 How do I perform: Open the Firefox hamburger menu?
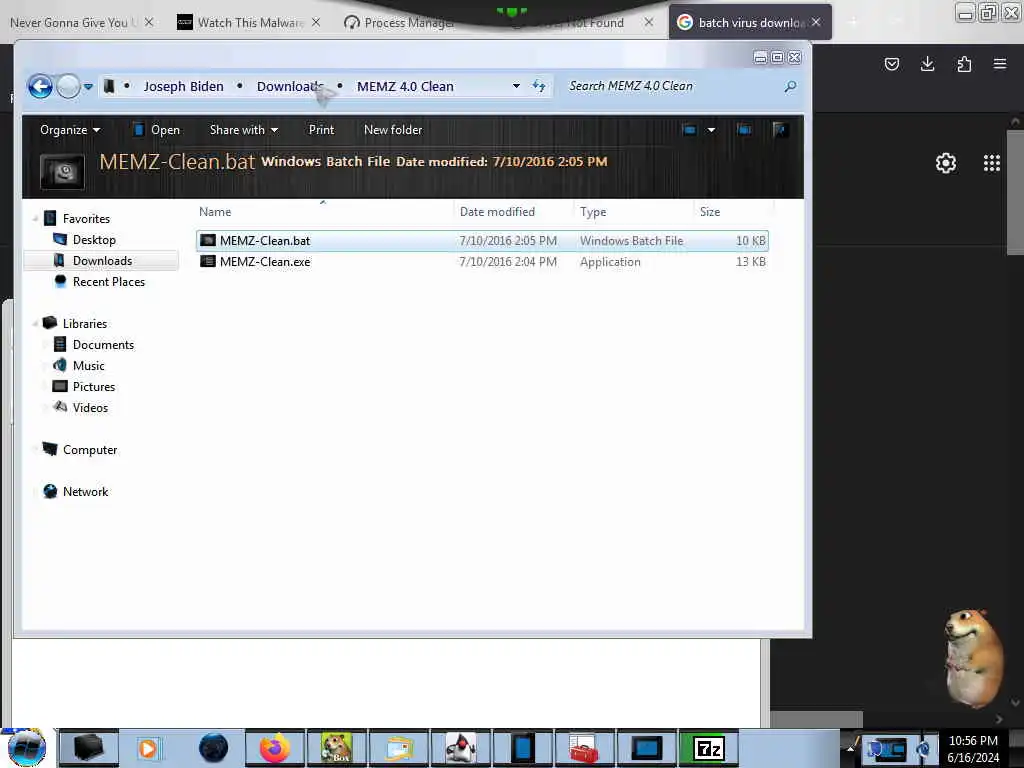1000,64
